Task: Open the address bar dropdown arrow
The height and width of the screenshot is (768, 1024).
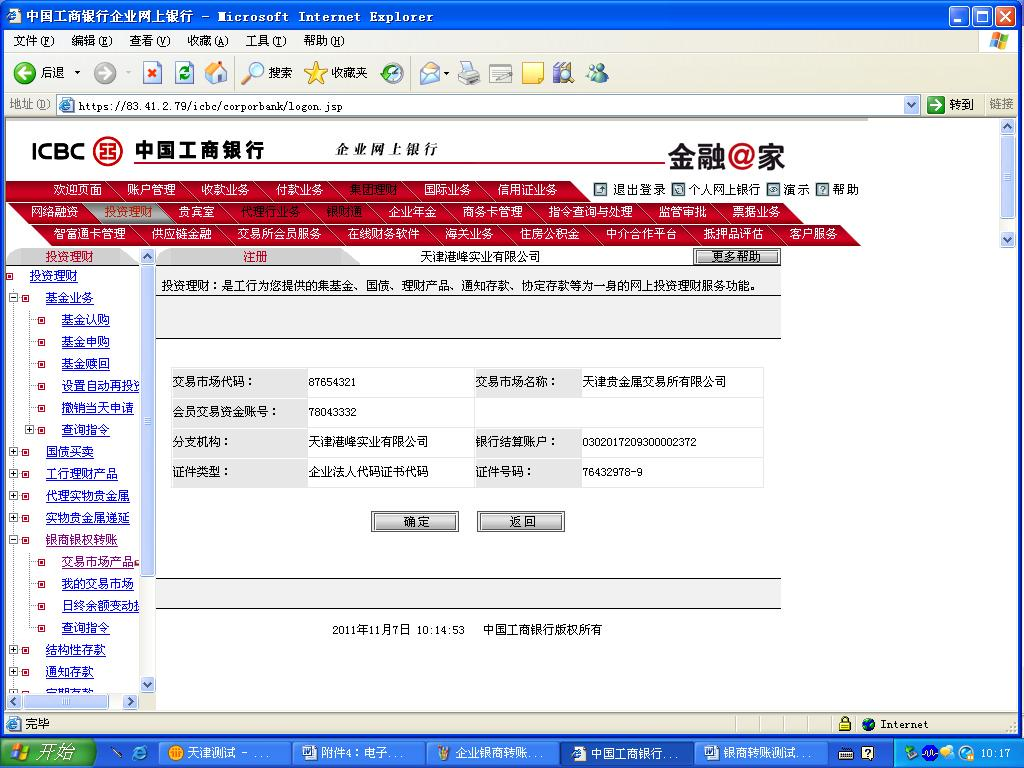Action: click(x=912, y=104)
